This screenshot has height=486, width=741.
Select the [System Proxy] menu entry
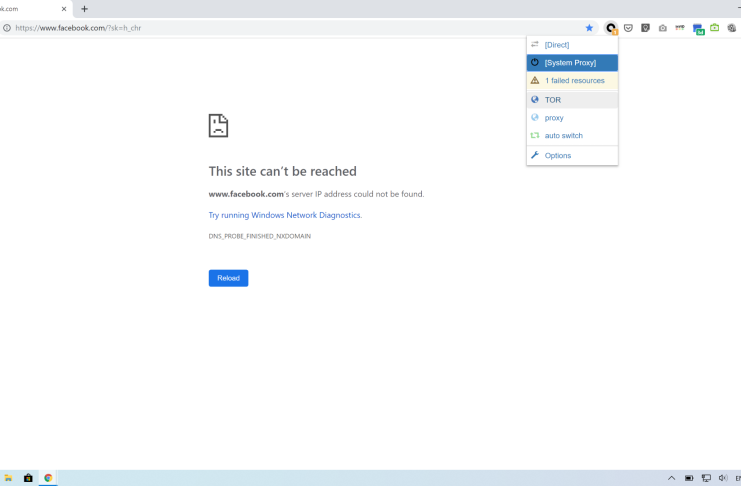tap(572, 62)
